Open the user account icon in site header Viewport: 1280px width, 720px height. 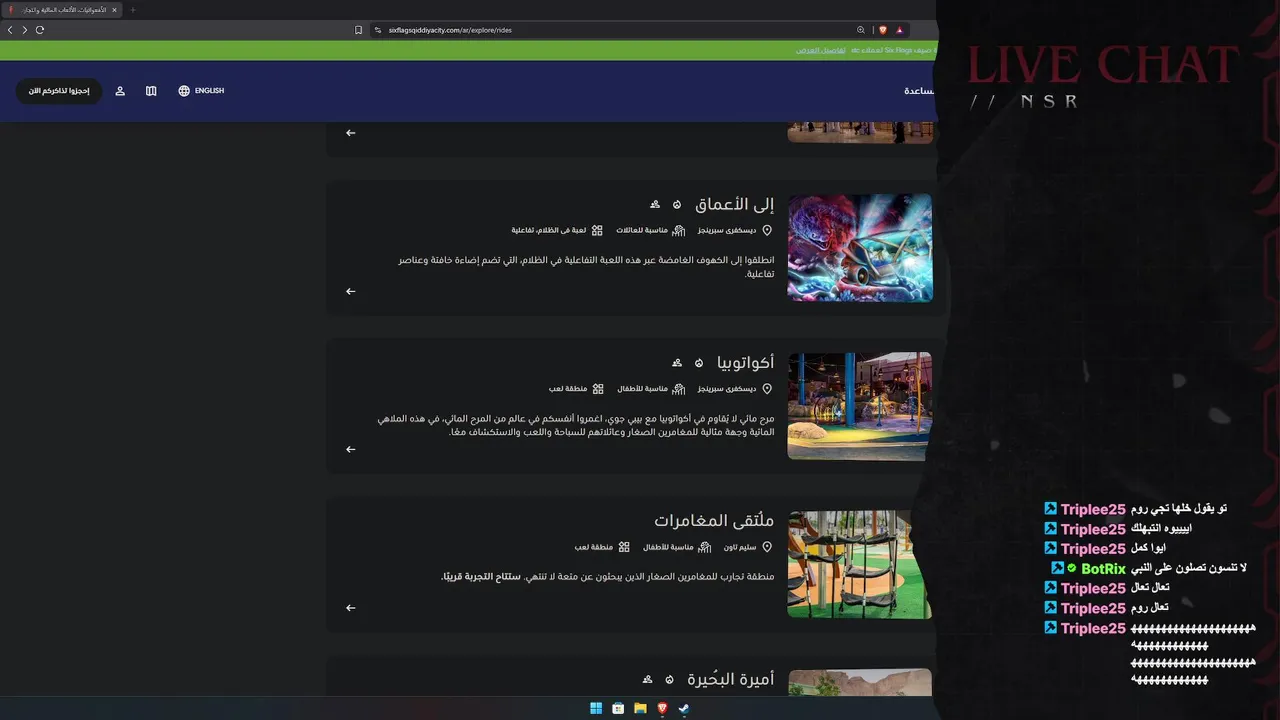pos(120,91)
